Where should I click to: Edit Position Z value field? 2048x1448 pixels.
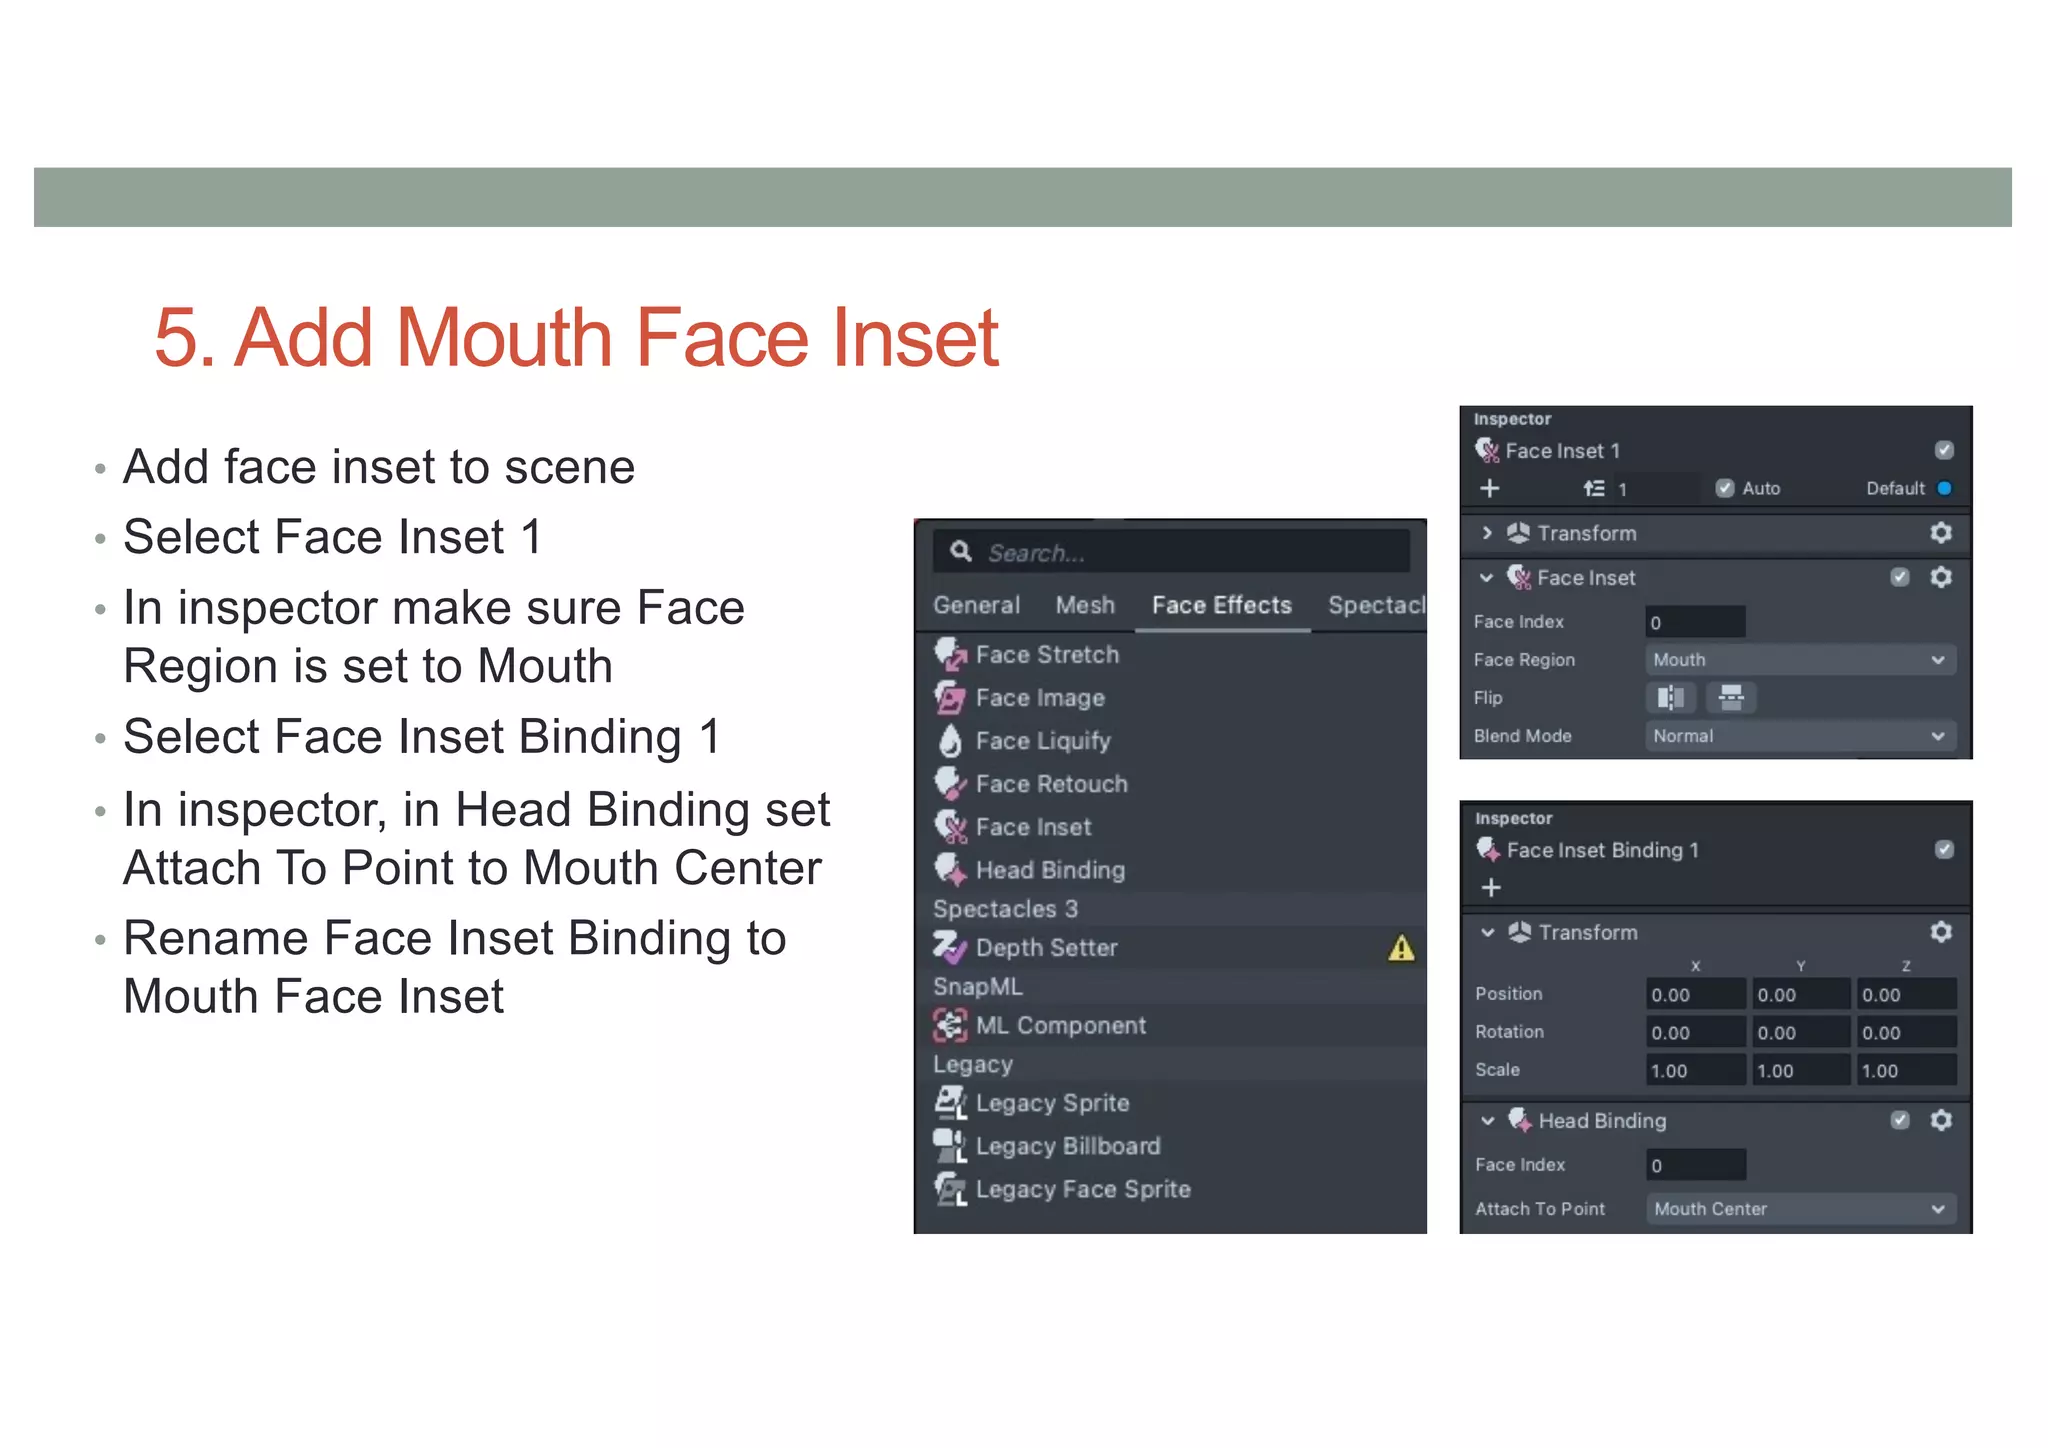point(1906,994)
